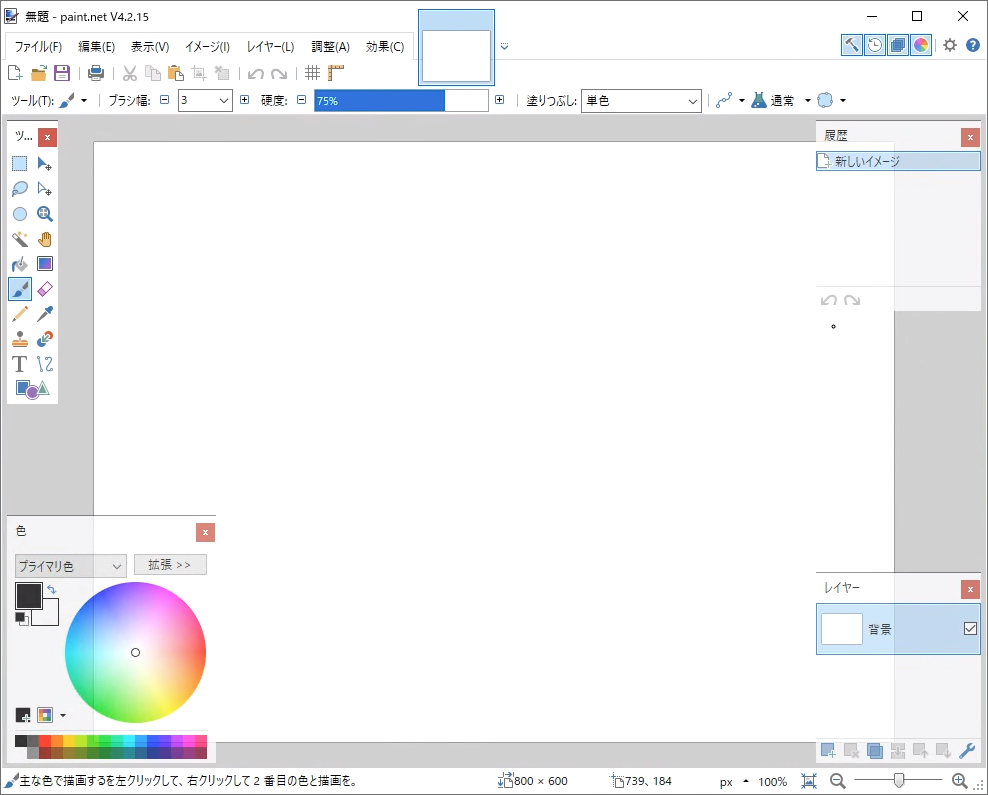Choose the Eraser tool
Viewport: 988px width, 795px height.
pyautogui.click(x=45, y=289)
